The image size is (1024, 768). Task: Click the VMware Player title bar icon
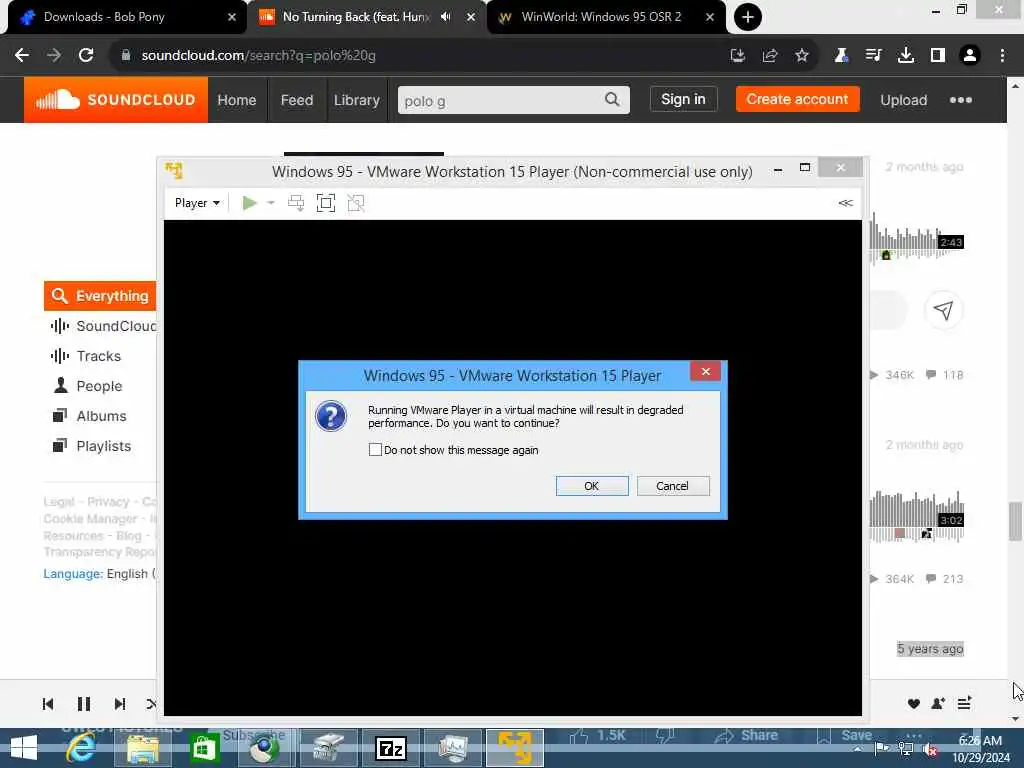174,171
